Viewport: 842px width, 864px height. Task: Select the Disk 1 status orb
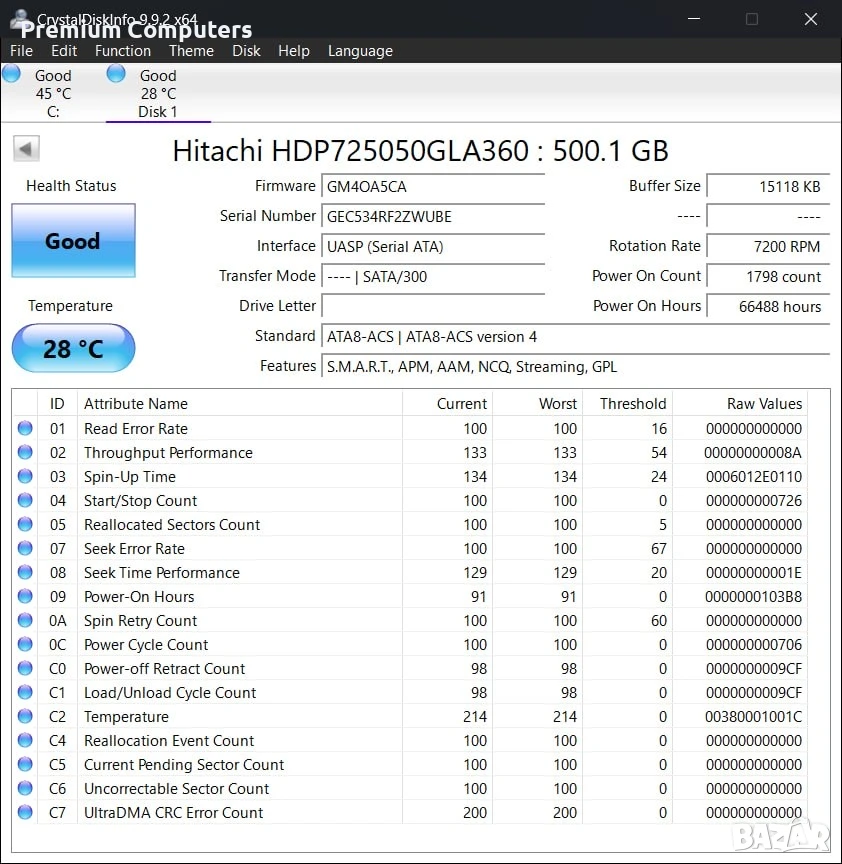116,73
